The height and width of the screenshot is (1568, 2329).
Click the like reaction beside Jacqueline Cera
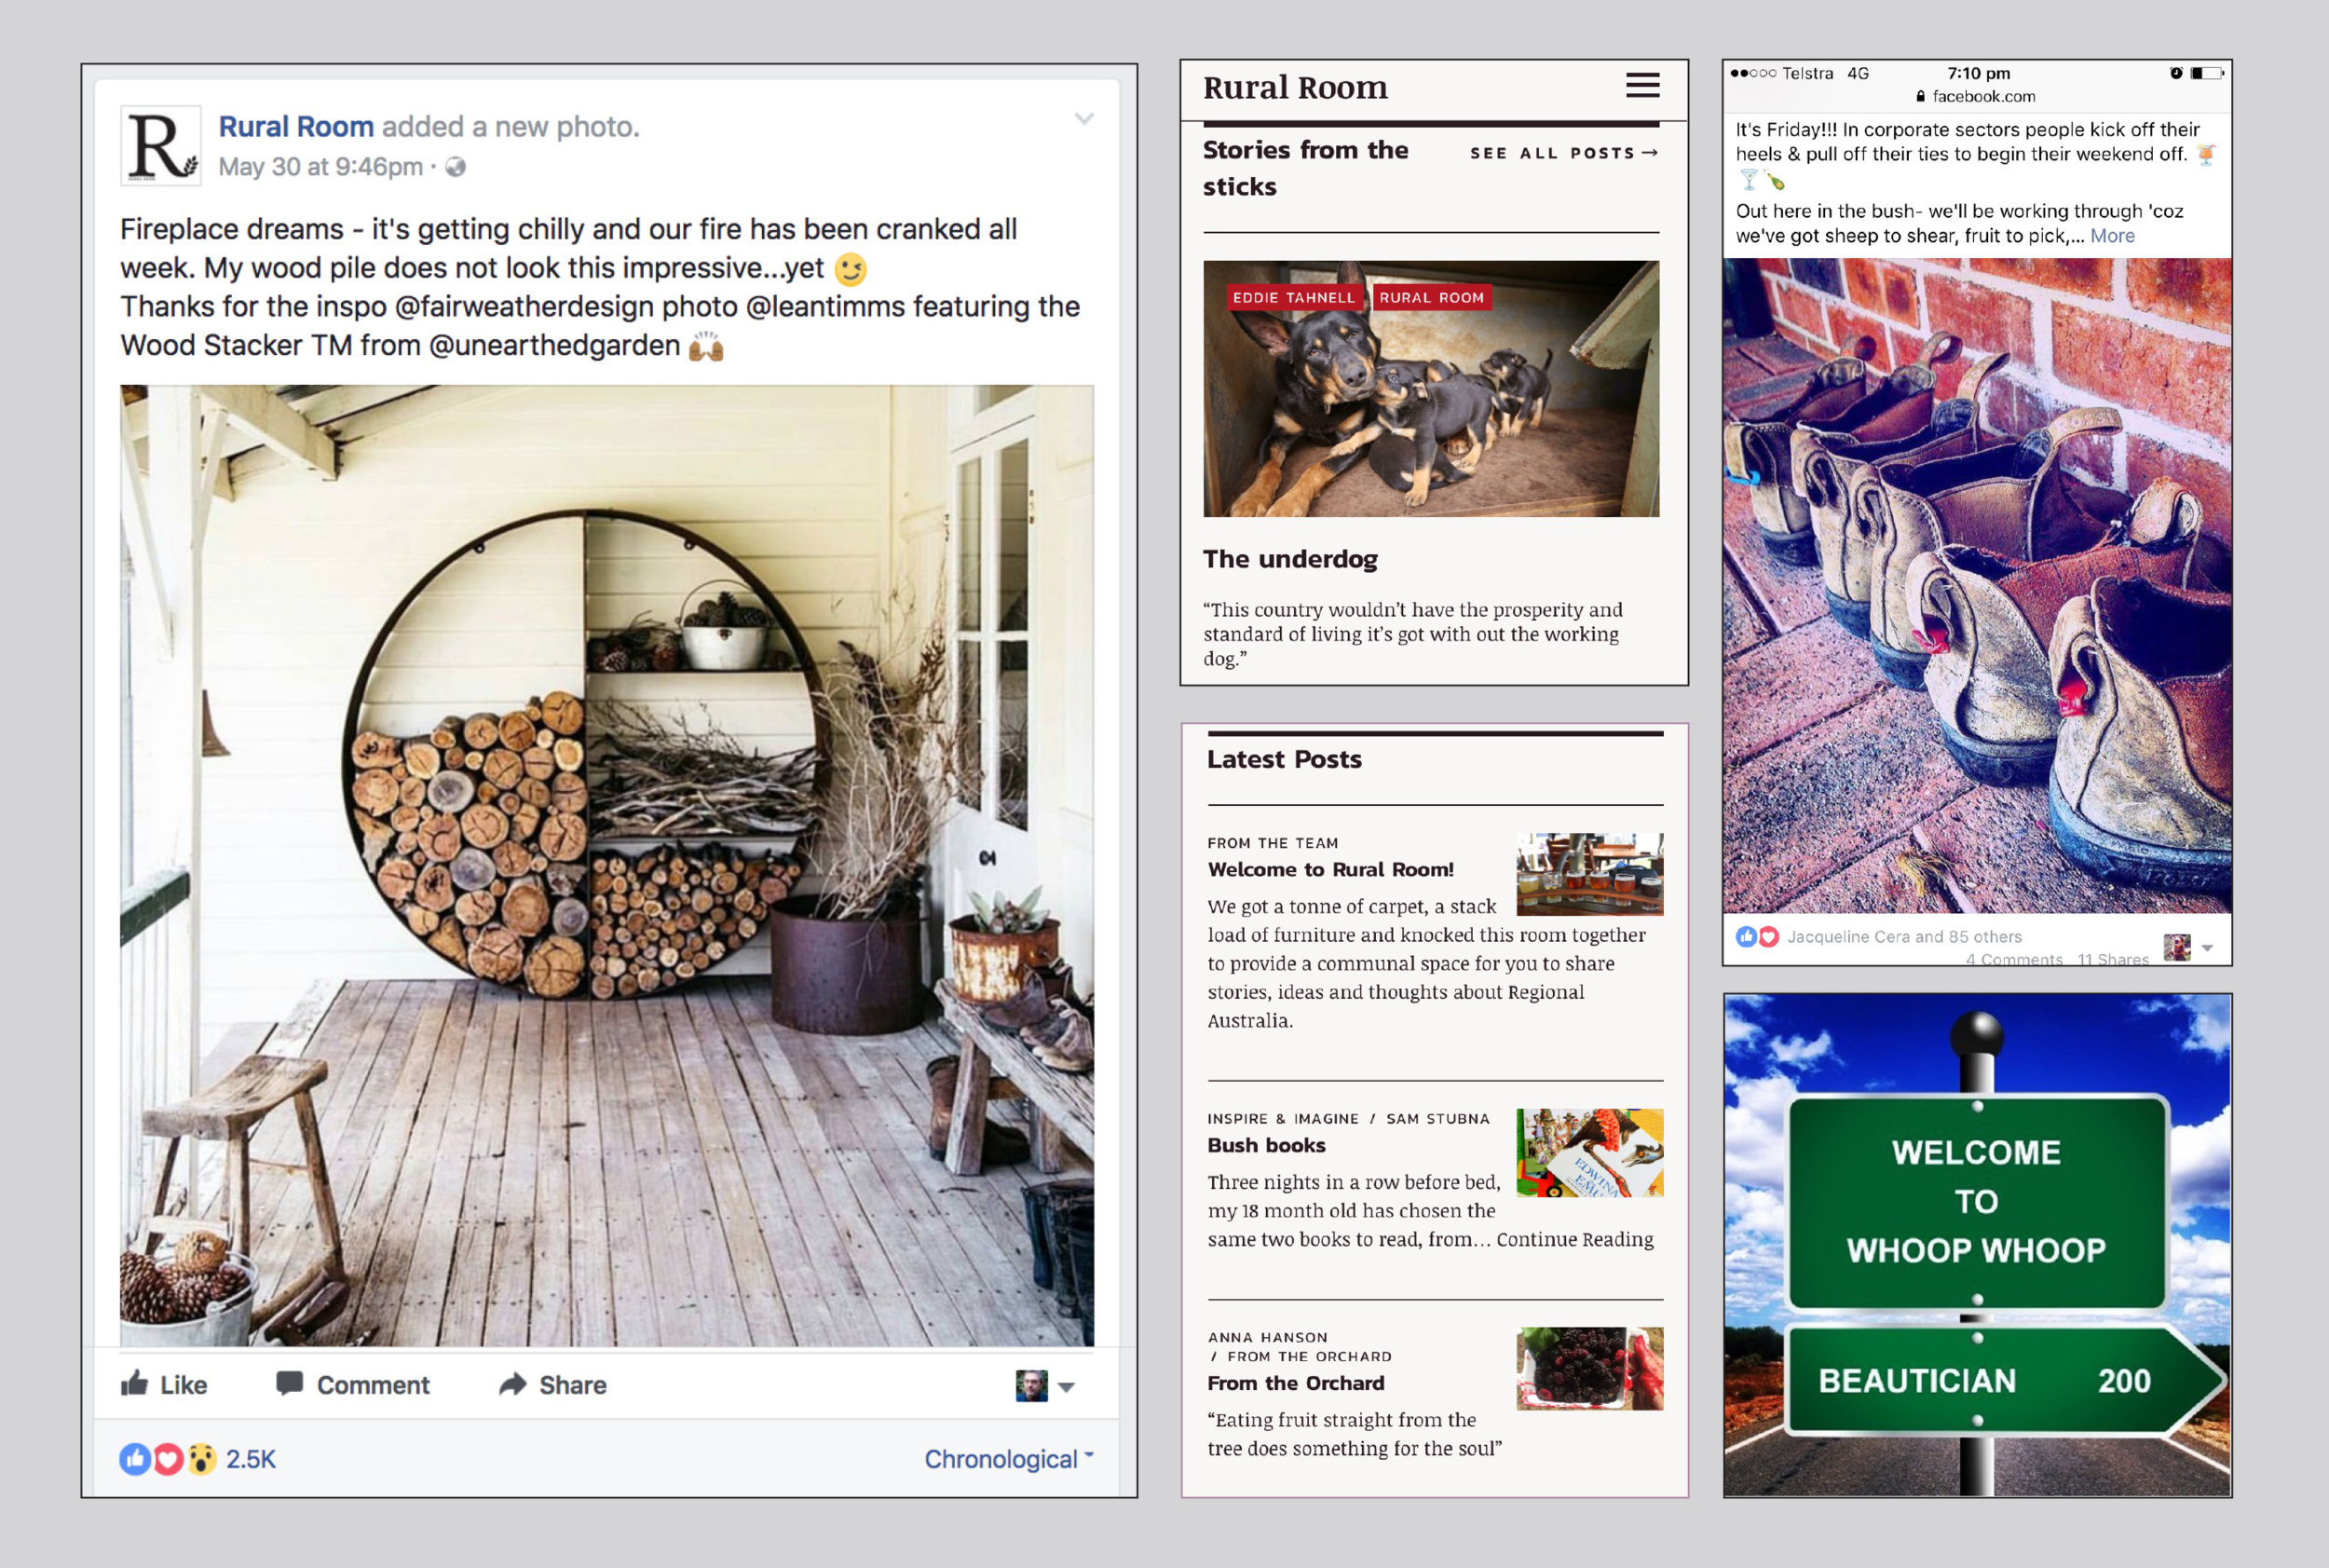[1746, 937]
